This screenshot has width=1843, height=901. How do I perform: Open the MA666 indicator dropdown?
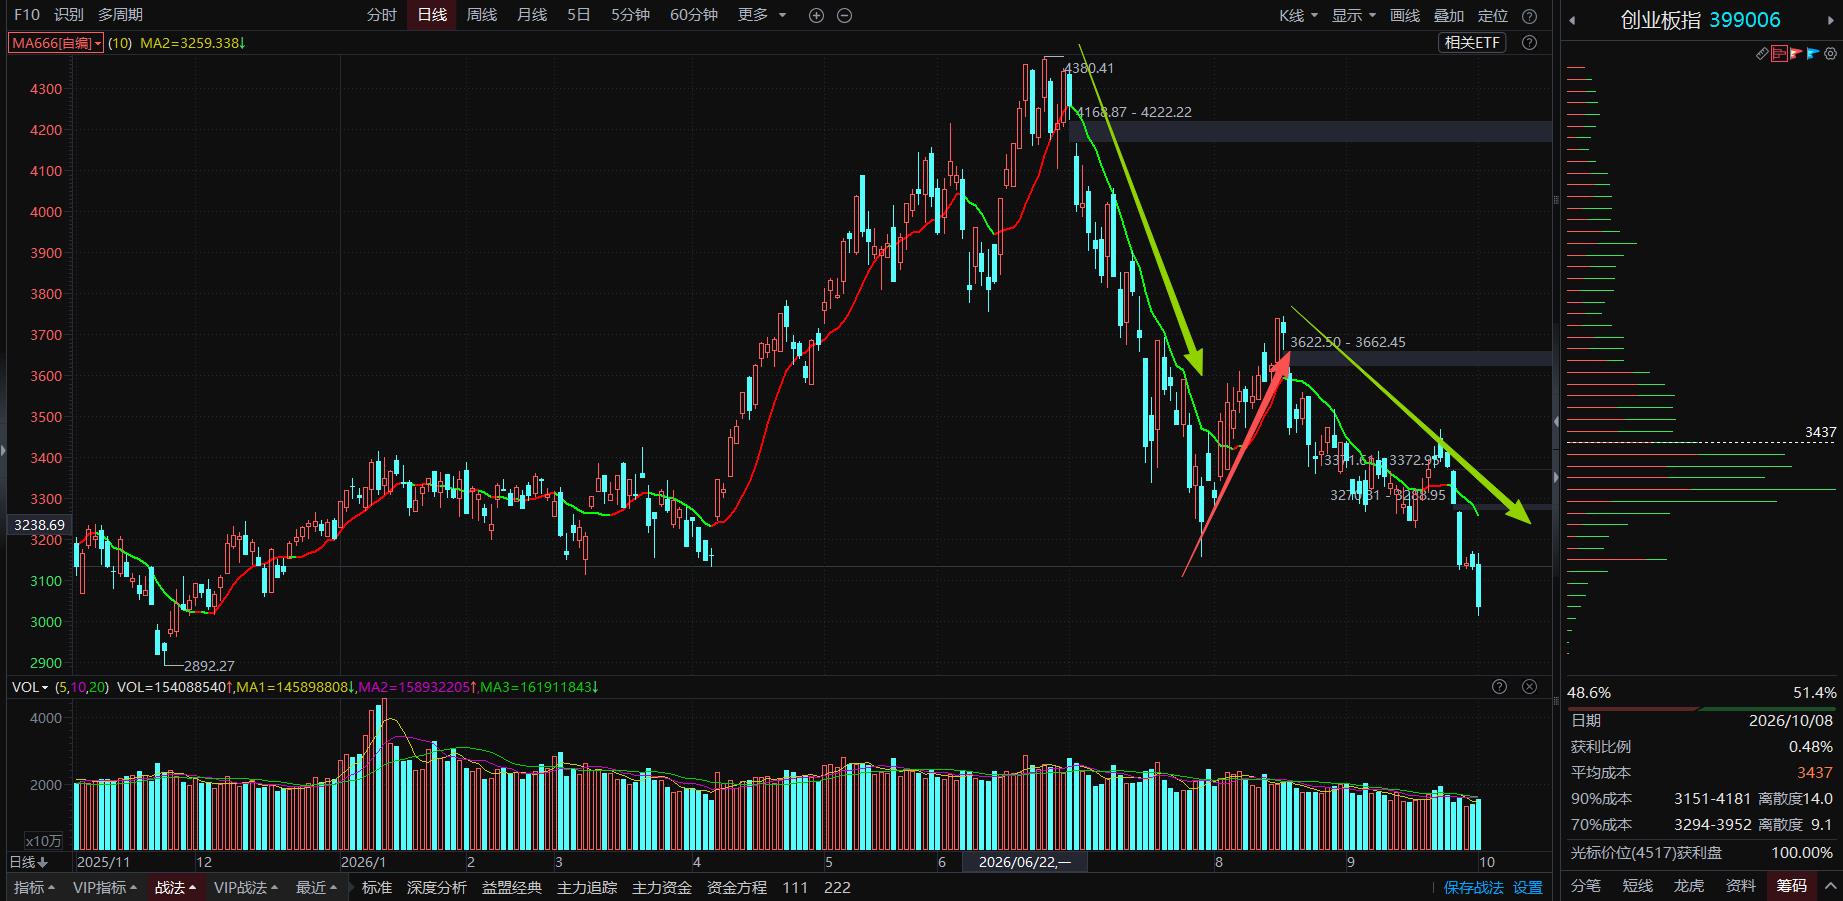pyautogui.click(x=56, y=43)
